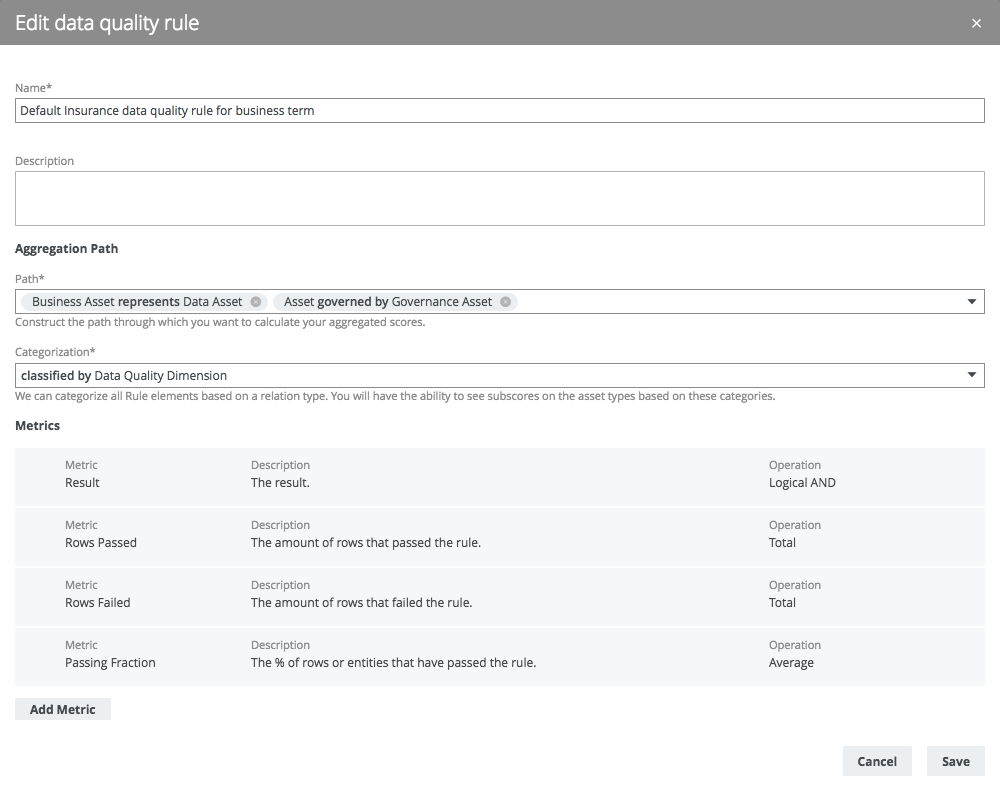This screenshot has width=1000, height=790.
Task: Click the Total operation for Rows Failed
Action: [782, 603]
